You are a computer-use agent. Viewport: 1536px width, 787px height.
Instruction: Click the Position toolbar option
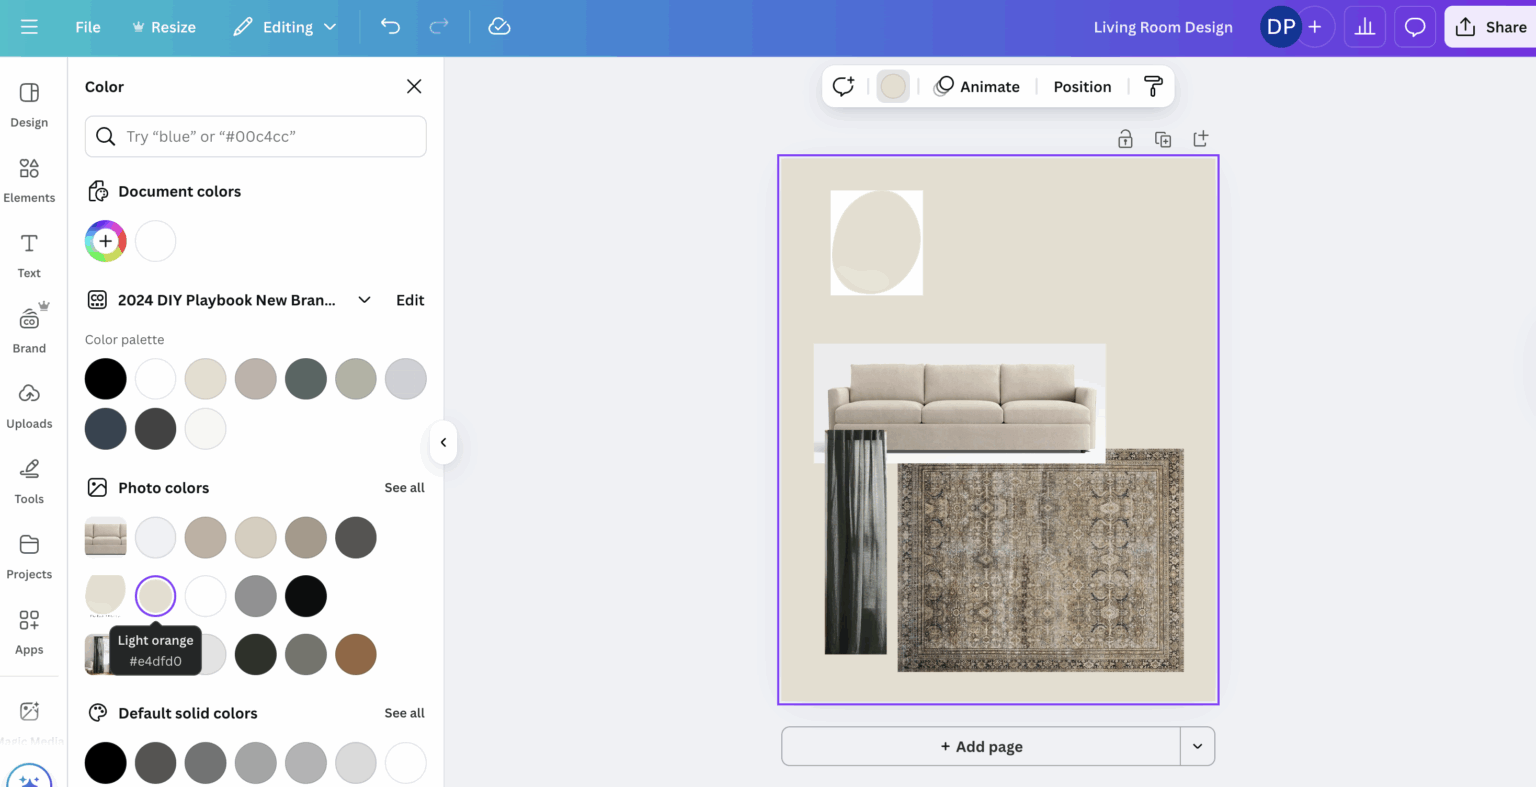(x=1082, y=87)
